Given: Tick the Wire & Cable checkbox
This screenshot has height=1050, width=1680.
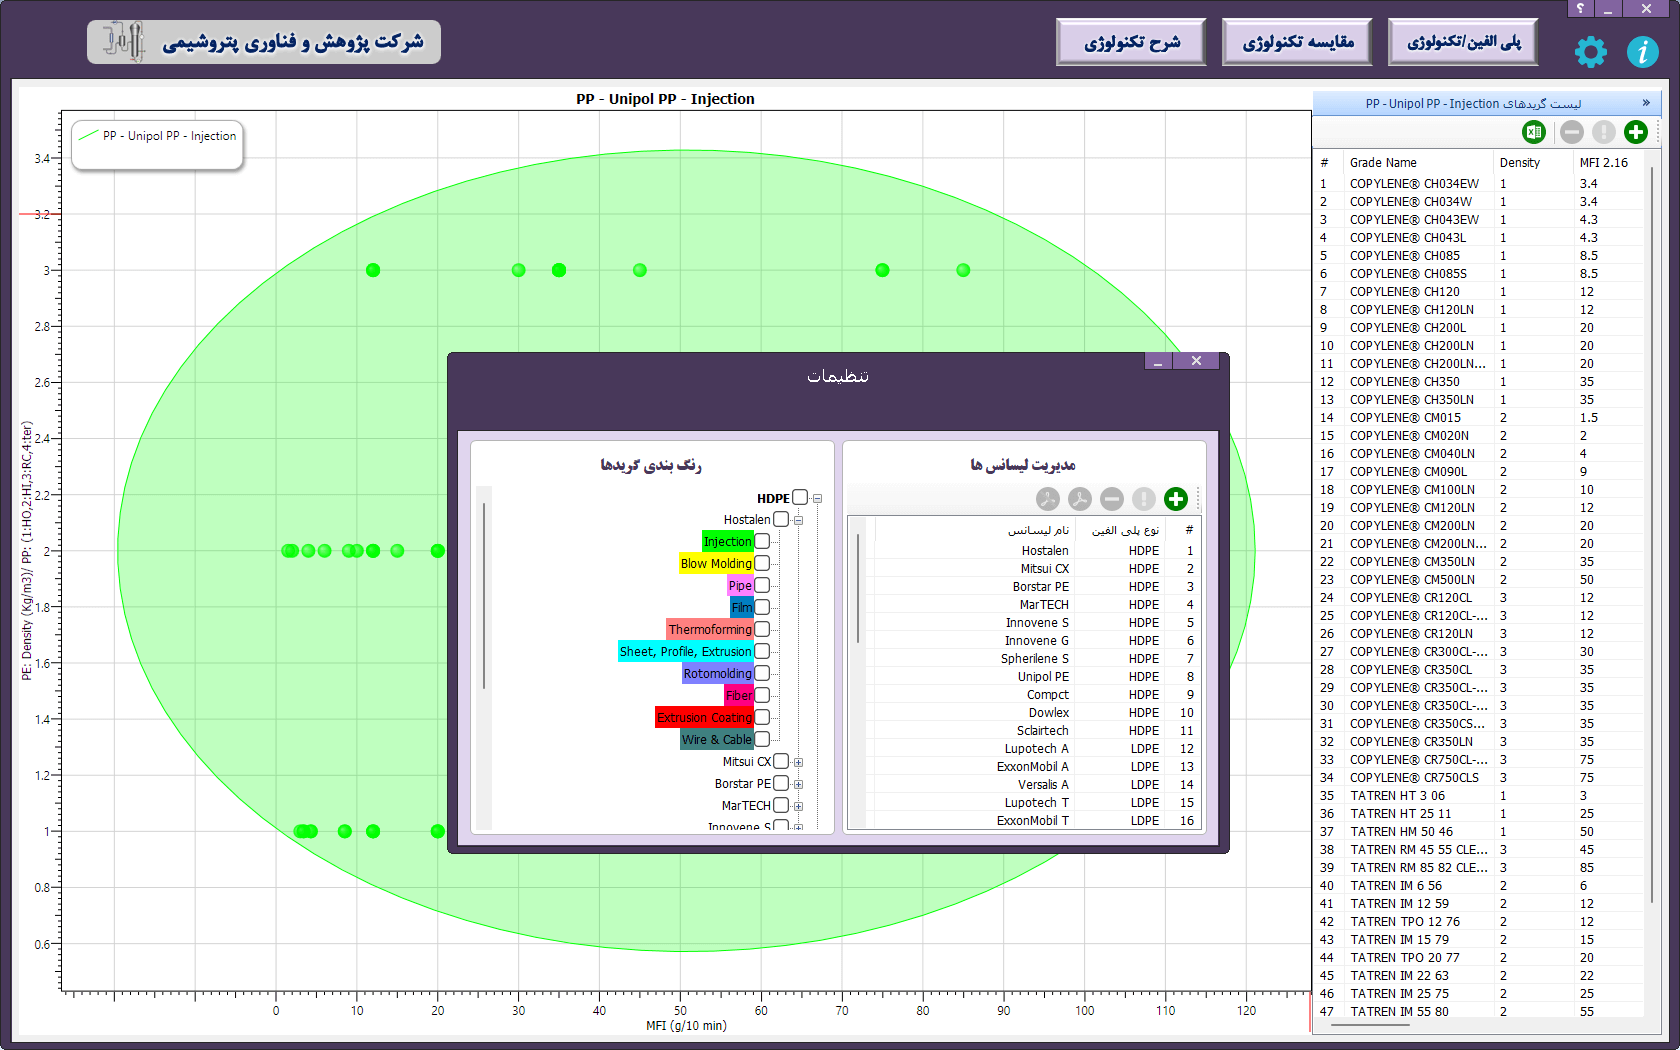Looking at the screenshot, I should point(762,740).
